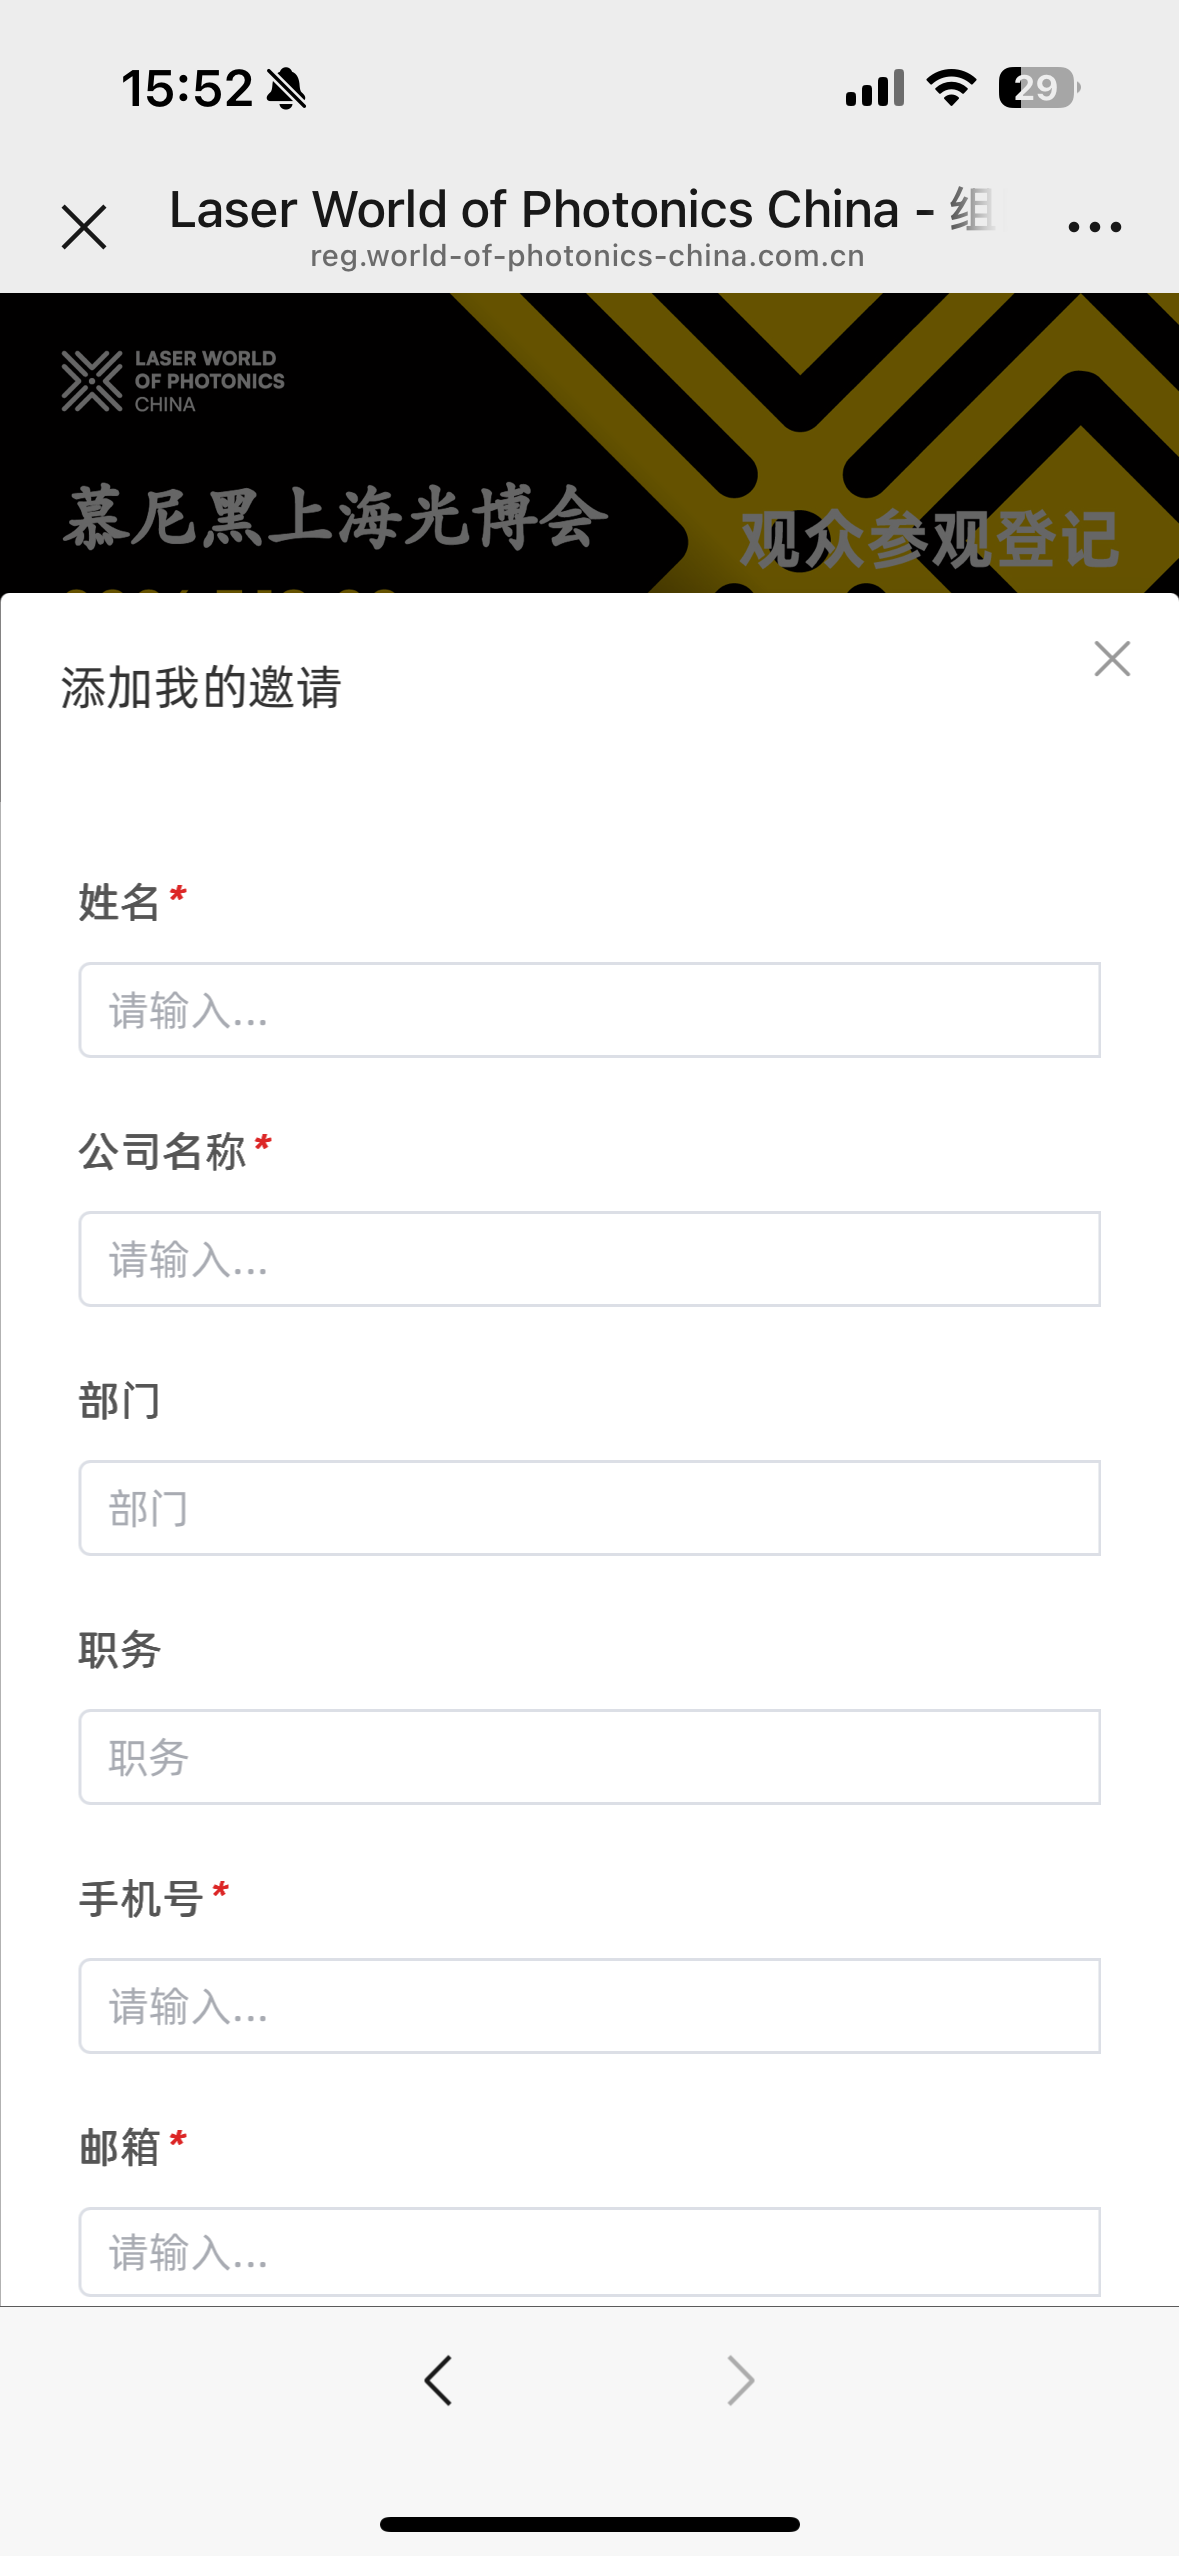Tap the 观众参观登记 banner text

pyautogui.click(x=928, y=540)
